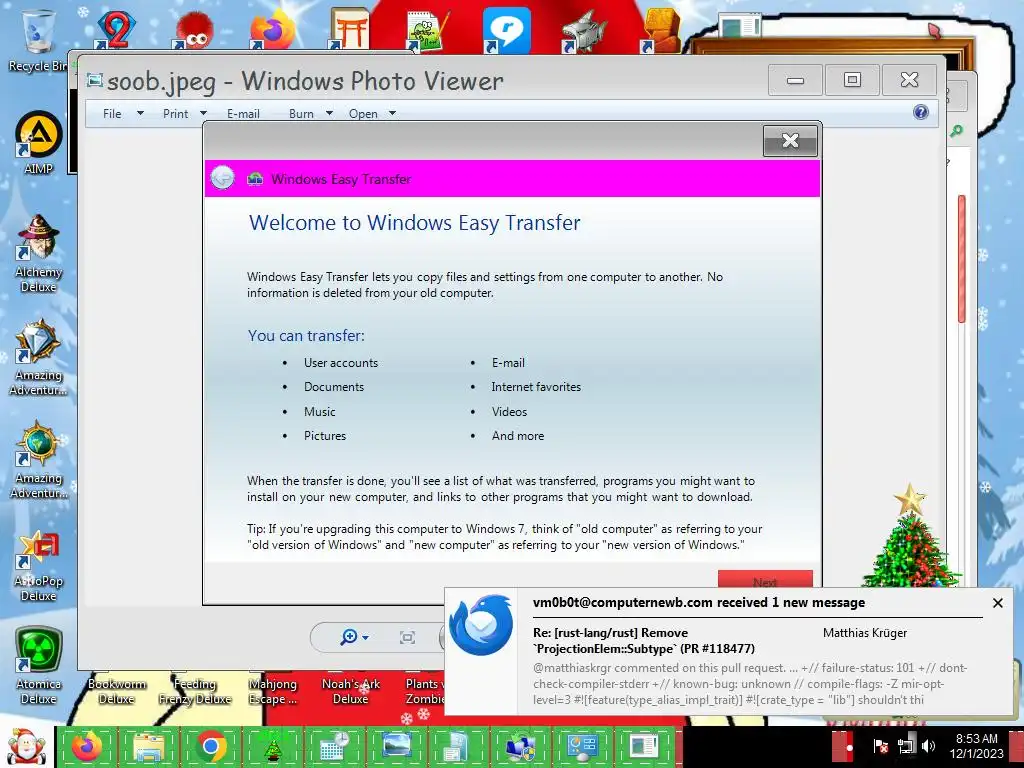Viewport: 1024px width, 768px height.
Task: Dismiss the Thunderbird new message notification
Action: (997, 603)
